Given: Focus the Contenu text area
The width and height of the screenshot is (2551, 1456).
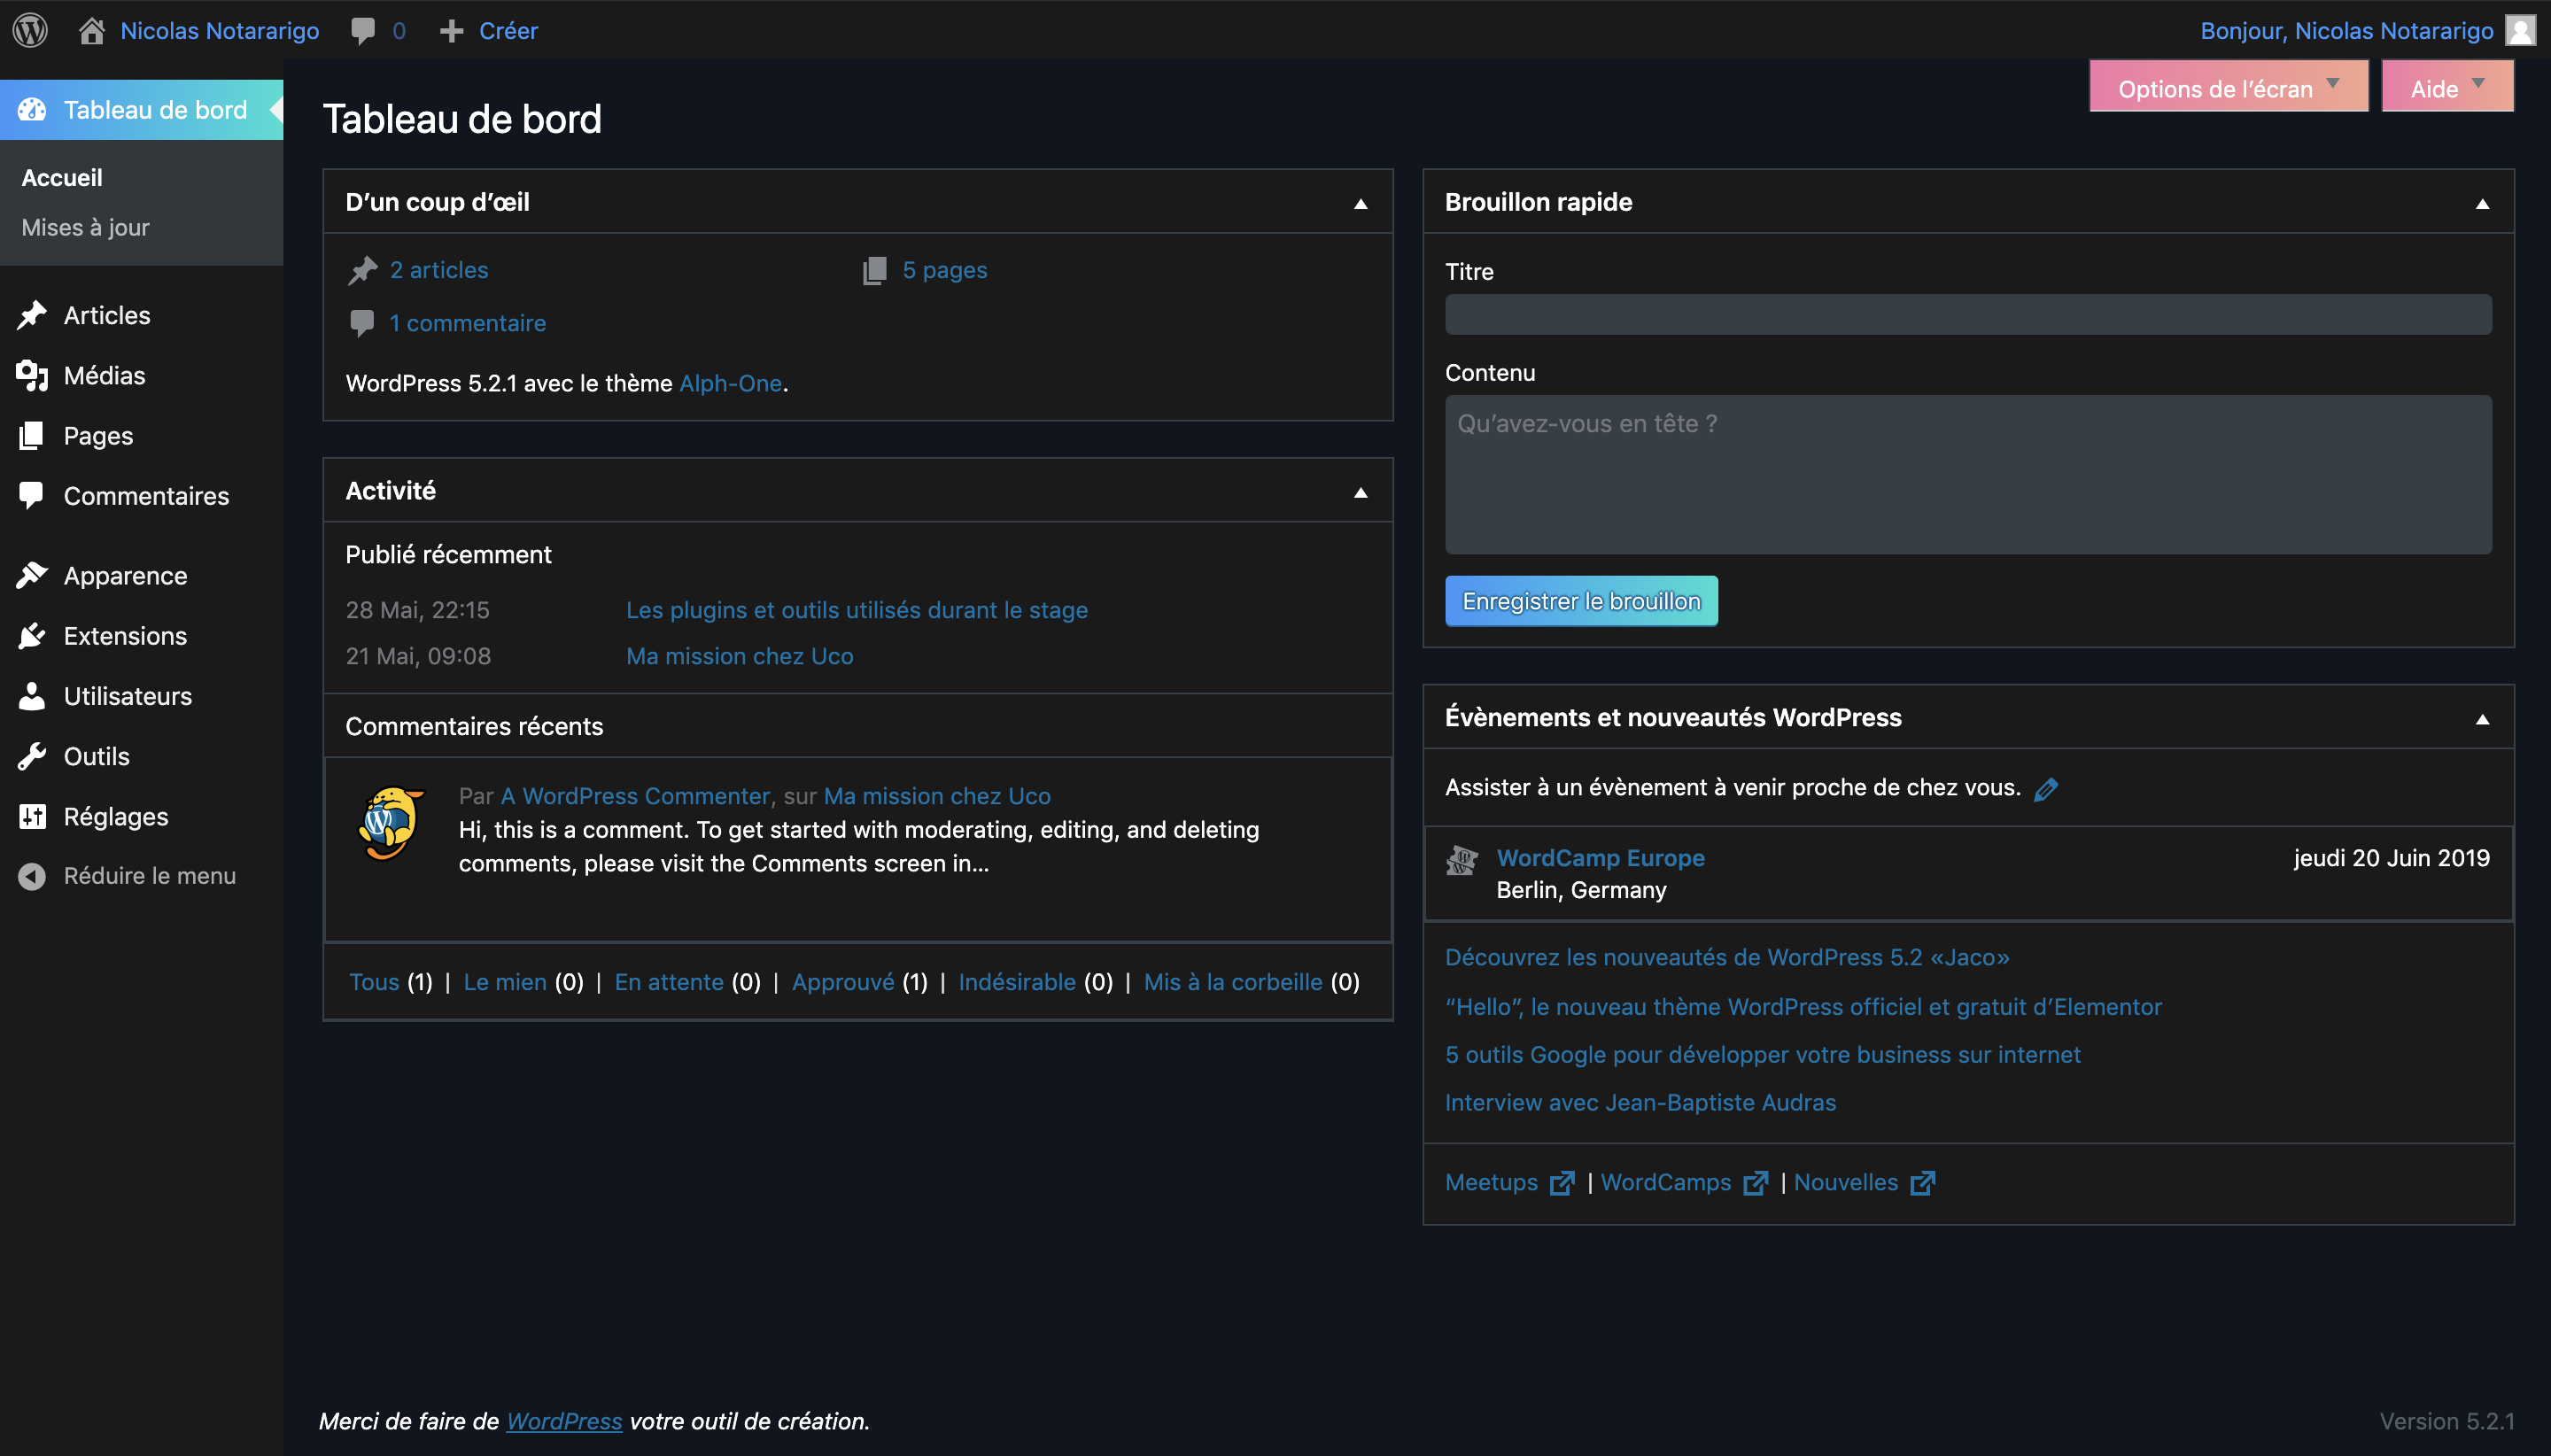Looking at the screenshot, I should [x=1968, y=474].
